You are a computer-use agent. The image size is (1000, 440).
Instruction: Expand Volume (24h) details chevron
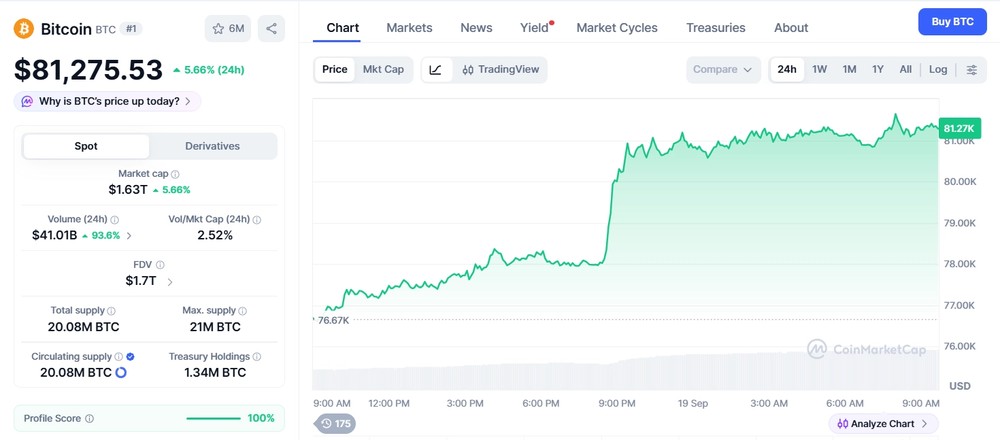pyautogui.click(x=129, y=235)
